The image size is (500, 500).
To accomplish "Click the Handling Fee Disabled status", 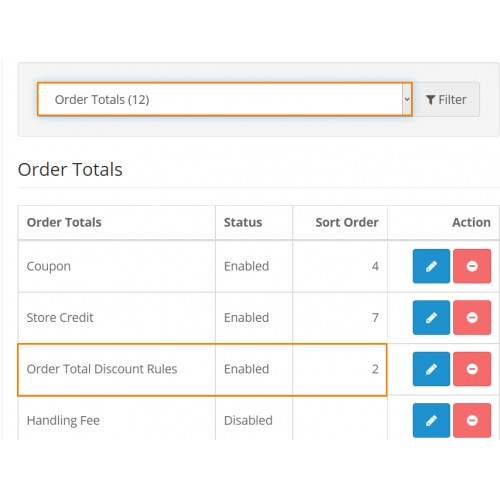I will tap(248, 420).
